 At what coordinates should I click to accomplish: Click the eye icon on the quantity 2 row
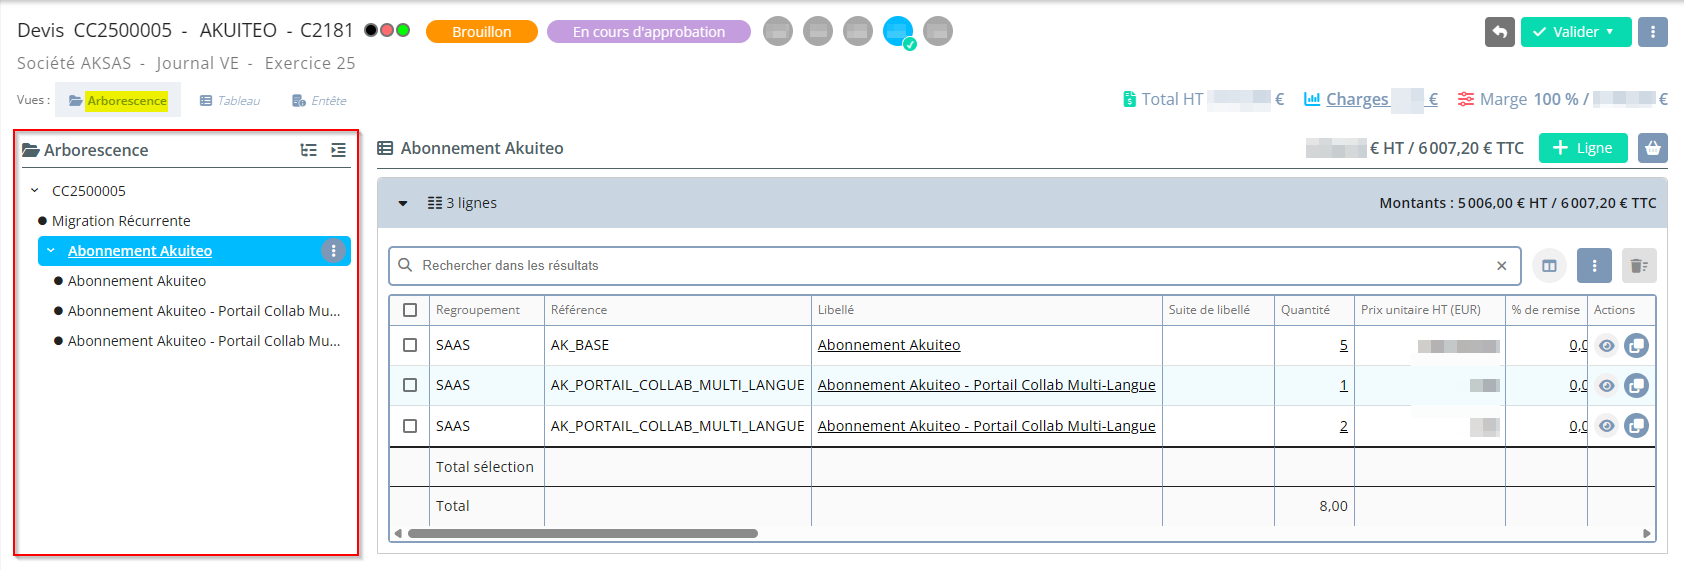pyautogui.click(x=1606, y=426)
